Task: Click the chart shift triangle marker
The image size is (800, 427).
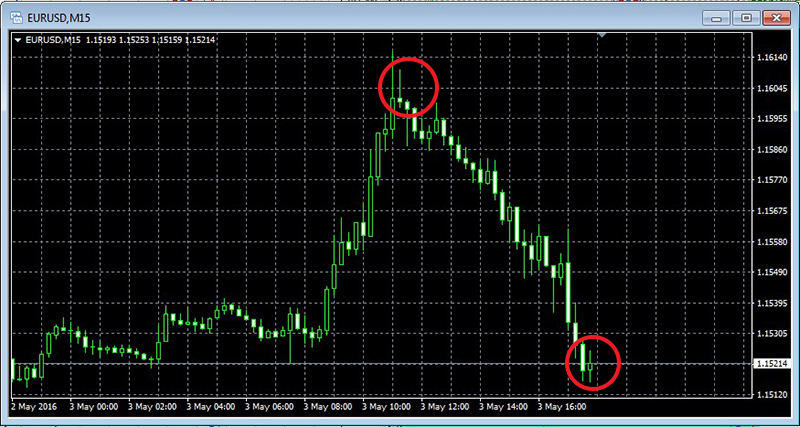Action: click(x=603, y=35)
